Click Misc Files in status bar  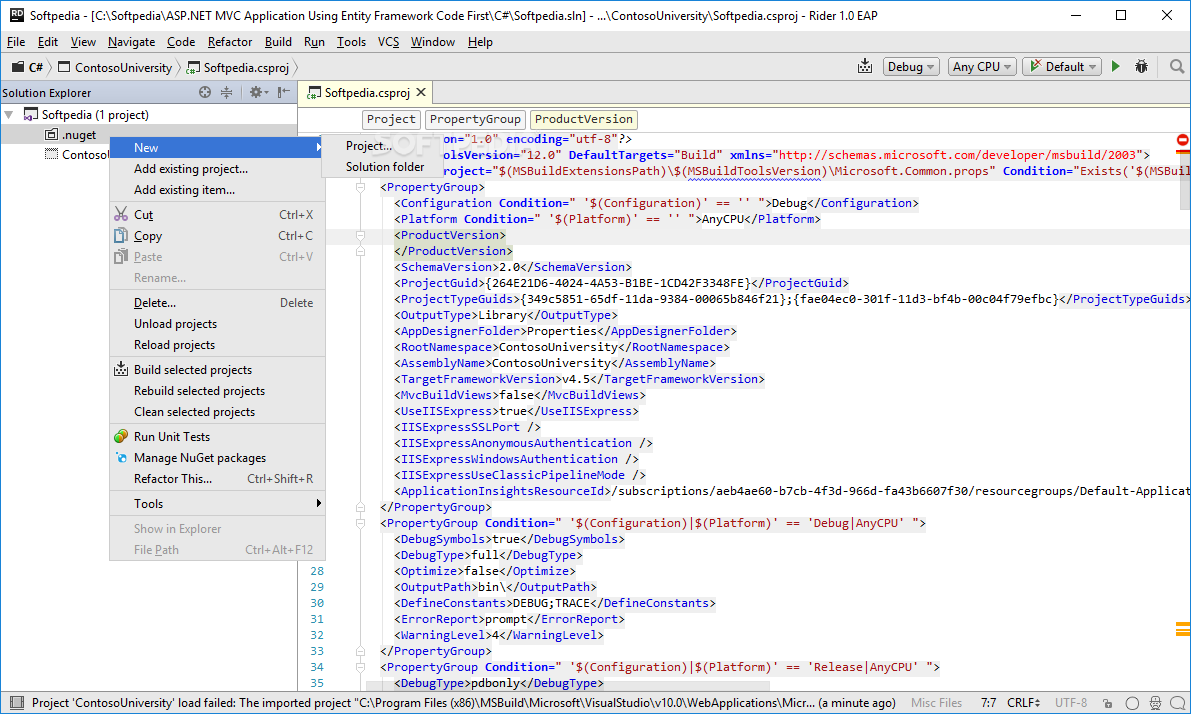click(936, 703)
